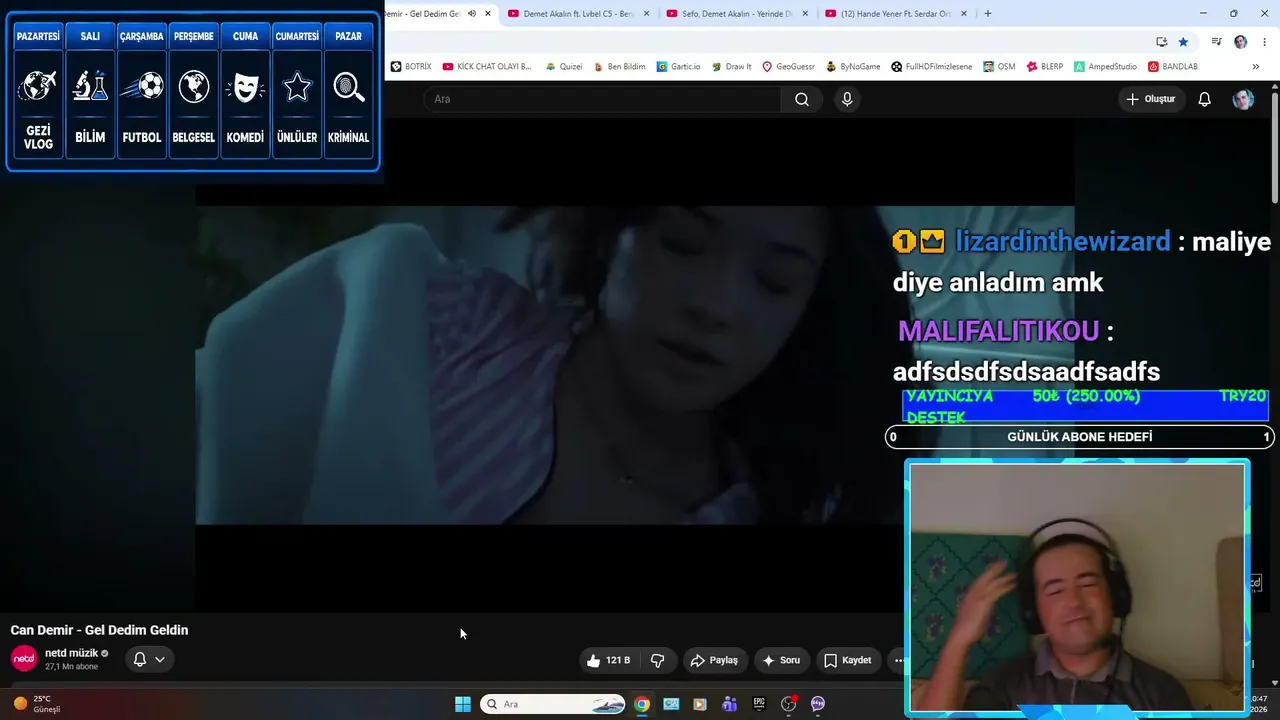Dislike the video with thumbs down
This screenshot has height=720, width=1280.
click(657, 660)
